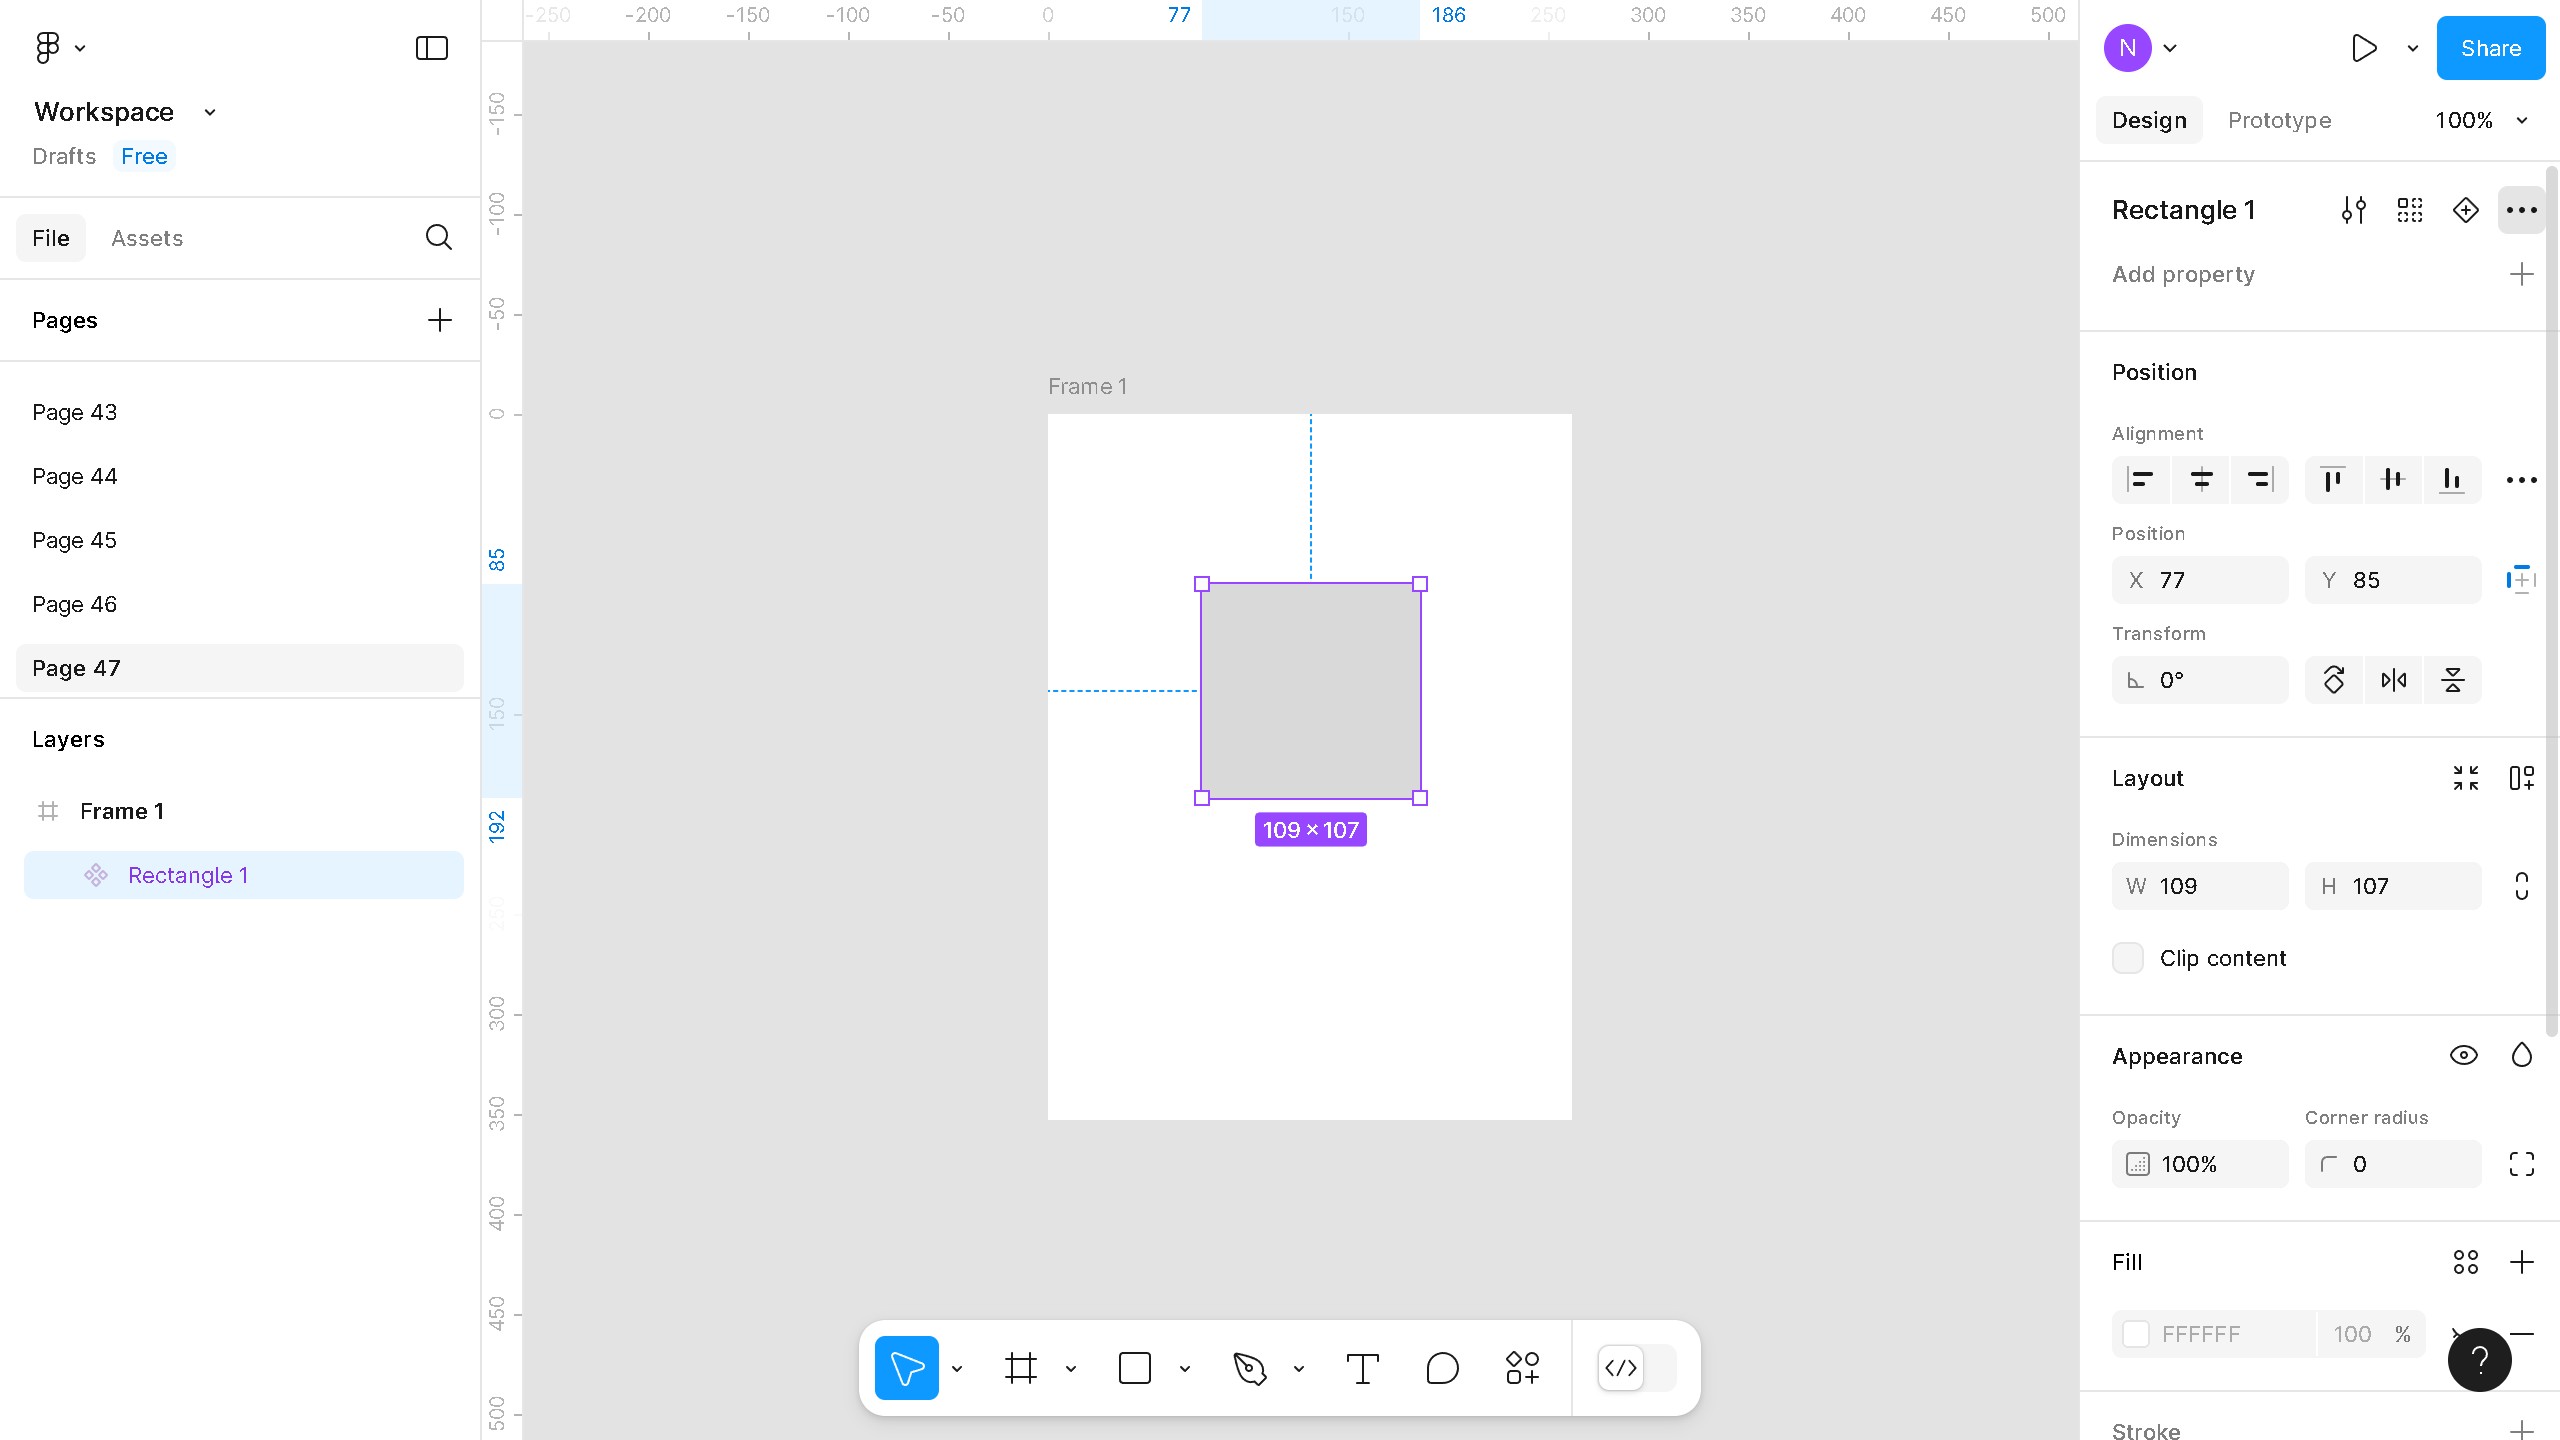Click the Create component icon

pyautogui.click(x=2465, y=210)
